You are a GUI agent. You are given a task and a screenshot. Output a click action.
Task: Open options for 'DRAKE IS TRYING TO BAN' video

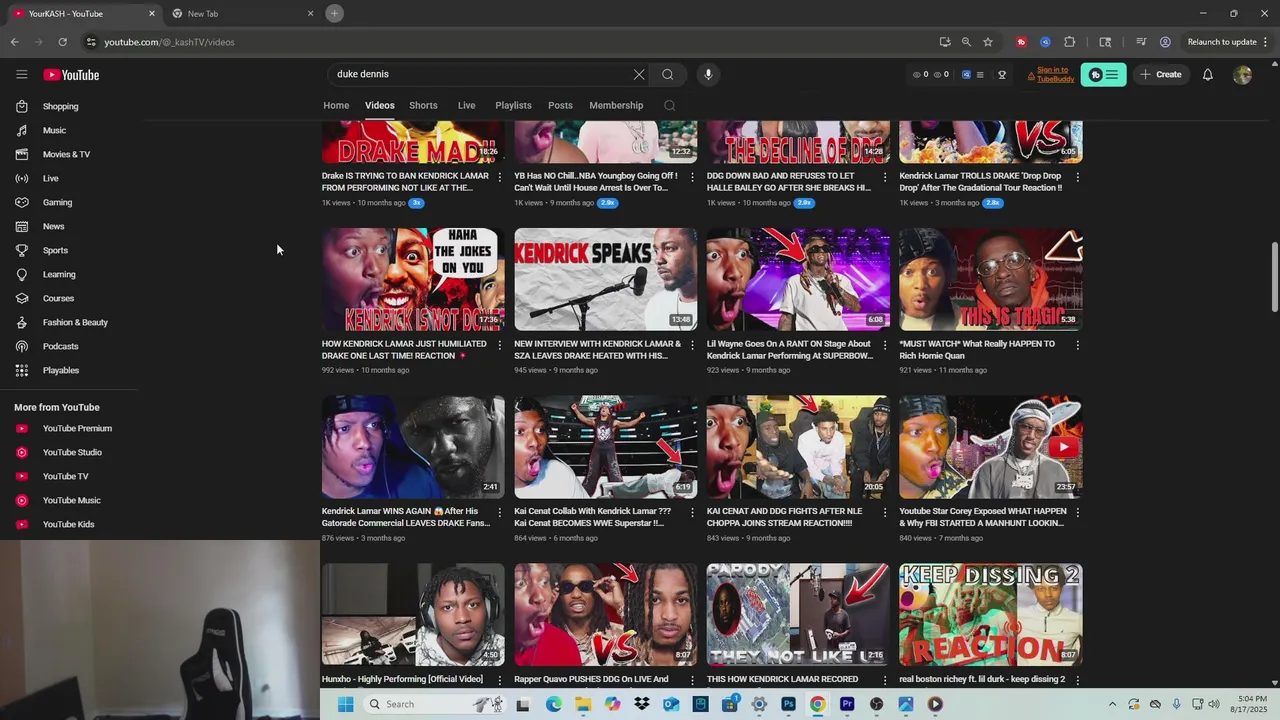point(500,177)
